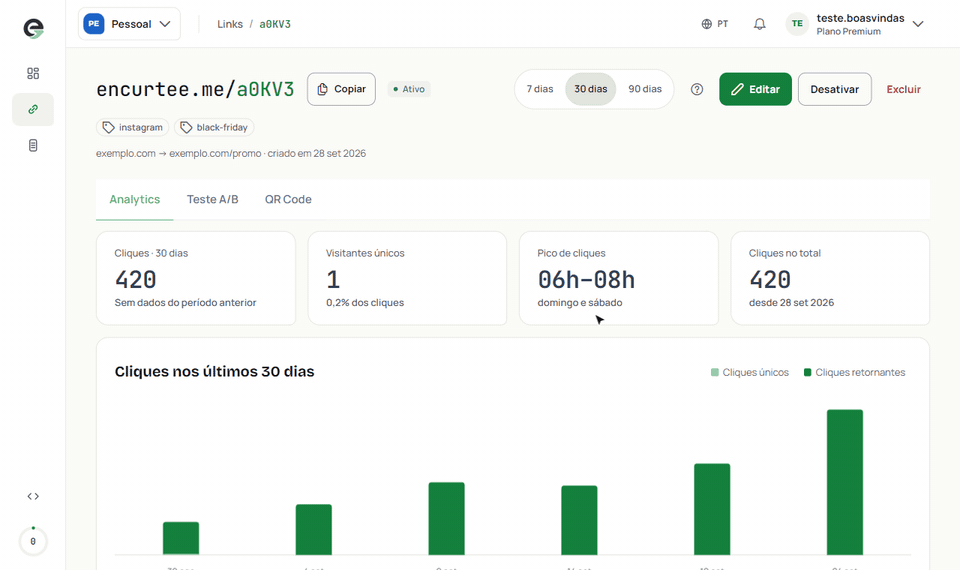960x570 pixels.
Task: Go to Links breadcrumb
Action: pos(230,24)
